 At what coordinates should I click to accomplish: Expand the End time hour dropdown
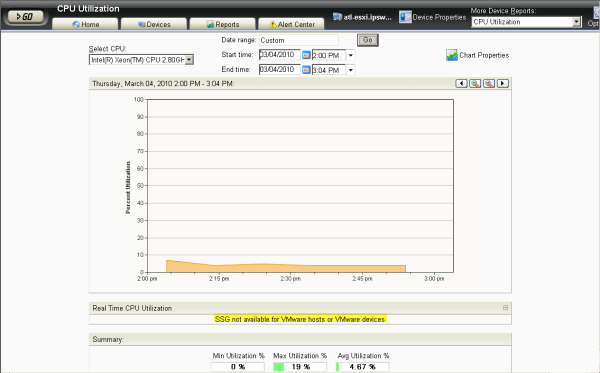pyautogui.click(x=351, y=70)
